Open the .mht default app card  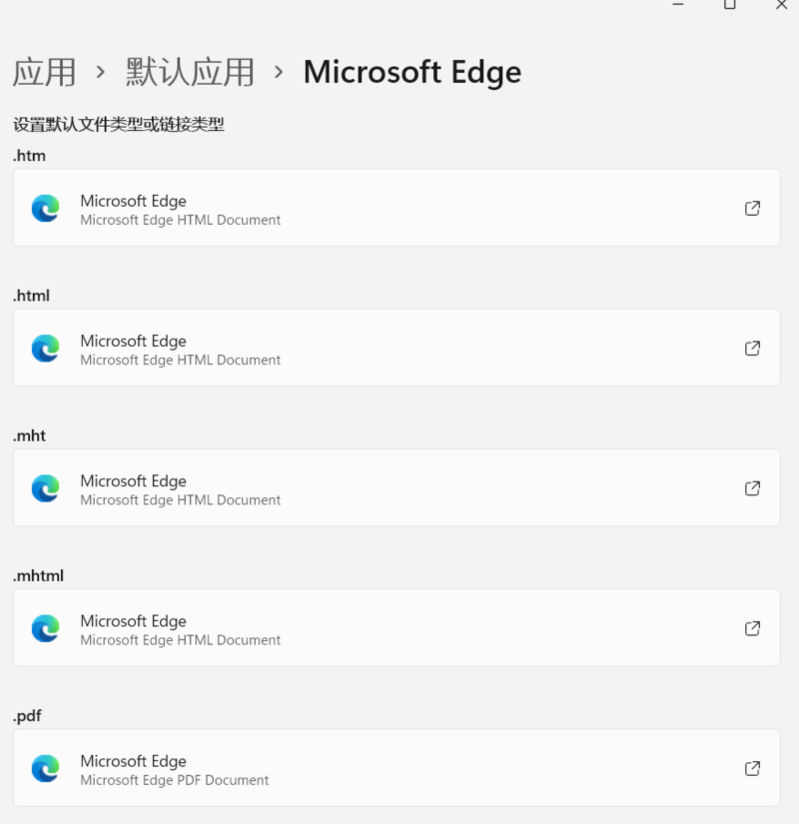(396, 488)
